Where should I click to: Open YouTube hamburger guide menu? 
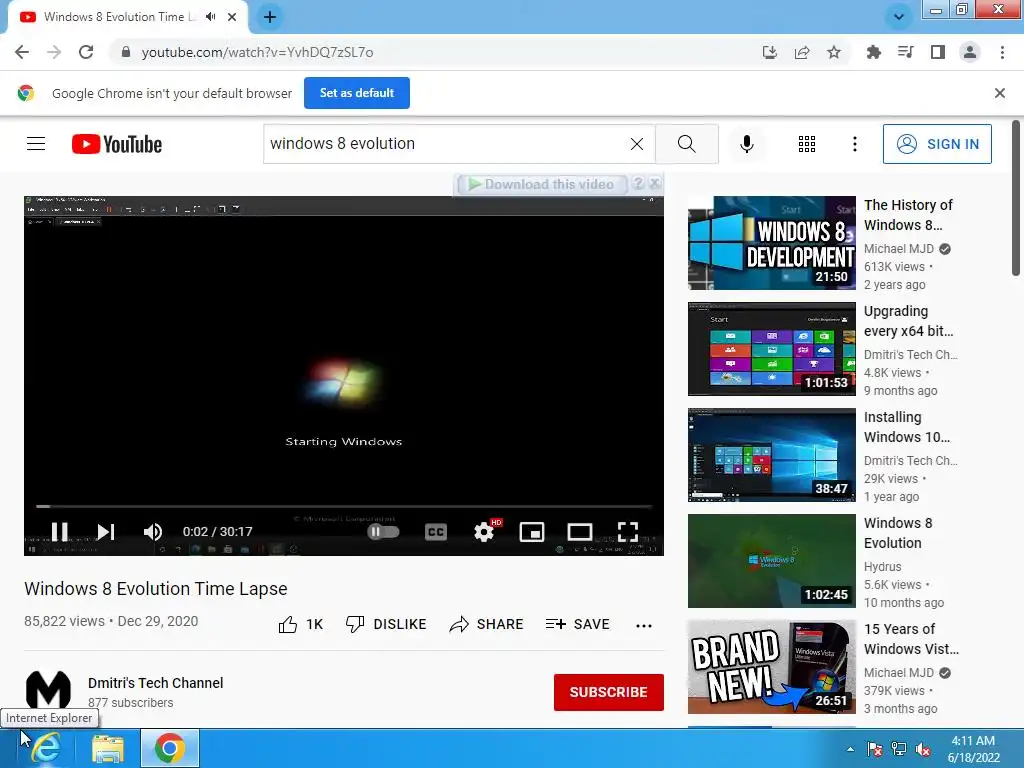pos(36,144)
